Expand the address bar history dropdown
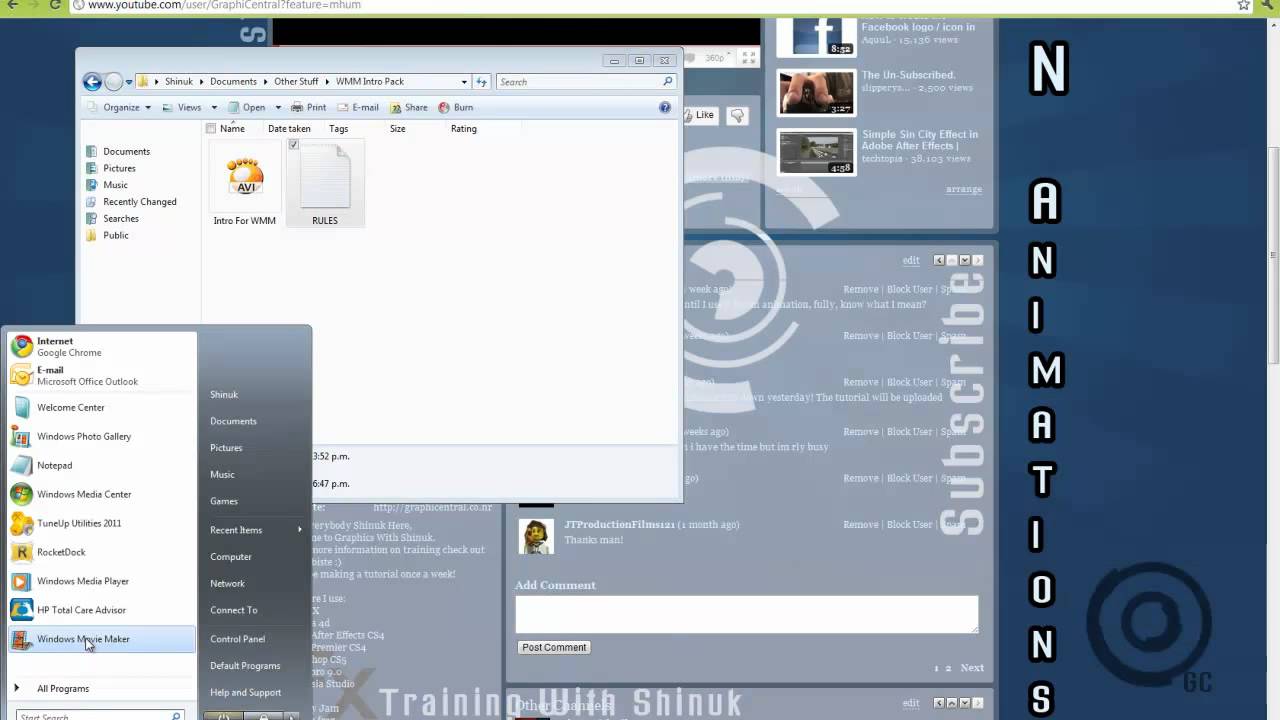This screenshot has width=1280, height=720. click(x=464, y=82)
